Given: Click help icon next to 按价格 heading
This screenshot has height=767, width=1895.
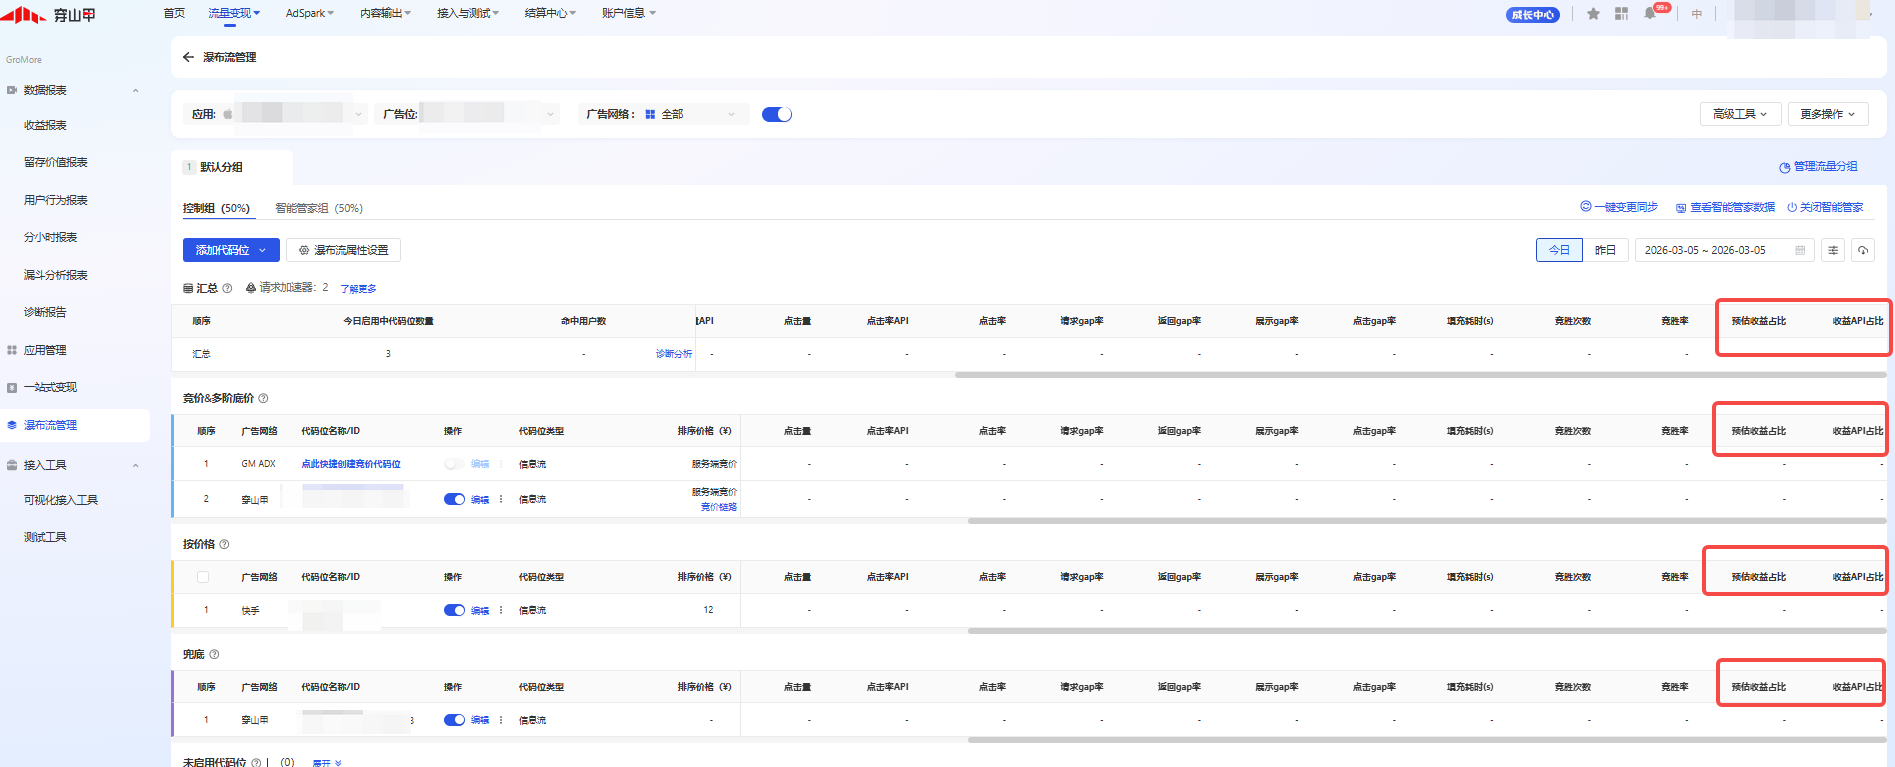Looking at the screenshot, I should (x=224, y=544).
